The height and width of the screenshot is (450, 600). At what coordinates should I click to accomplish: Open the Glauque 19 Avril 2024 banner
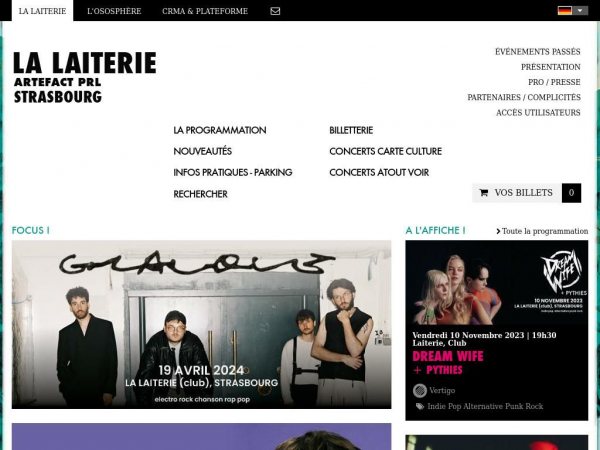coord(201,324)
